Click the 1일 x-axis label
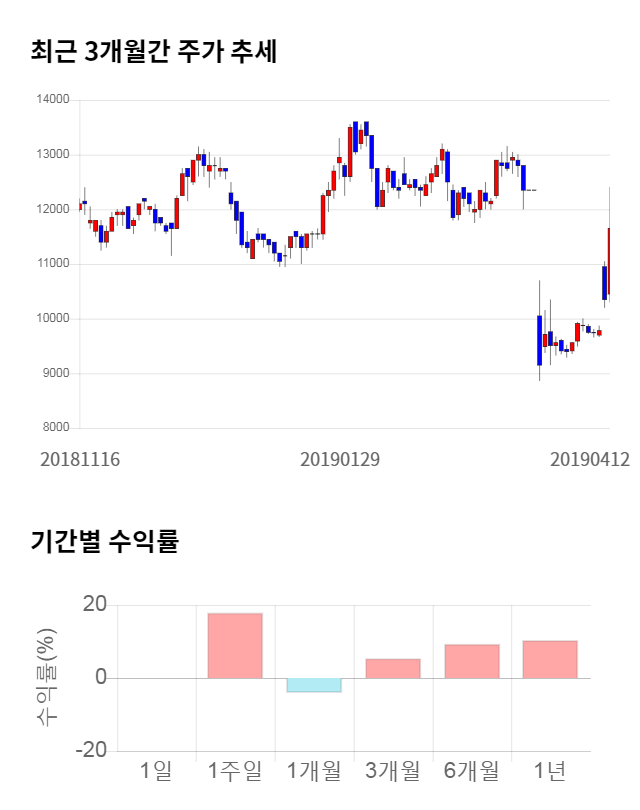The width and height of the screenshot is (640, 810). point(156,771)
